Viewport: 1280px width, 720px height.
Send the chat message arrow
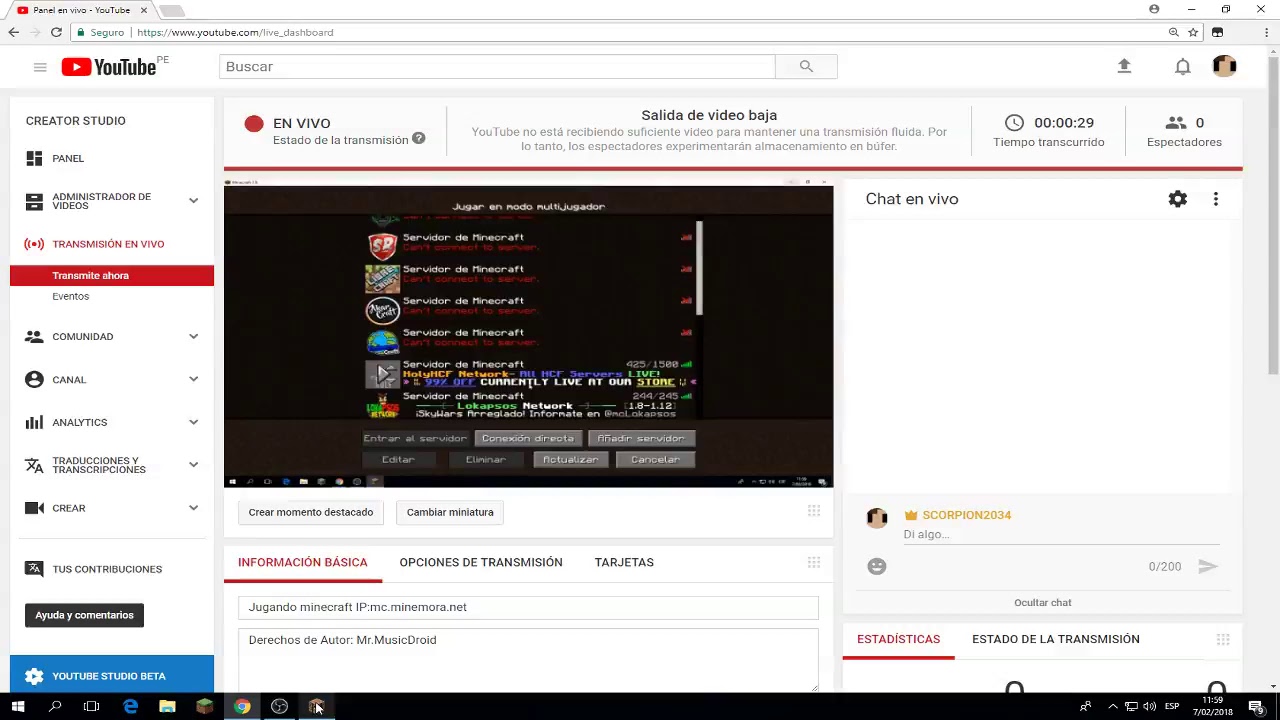pyautogui.click(x=1208, y=566)
